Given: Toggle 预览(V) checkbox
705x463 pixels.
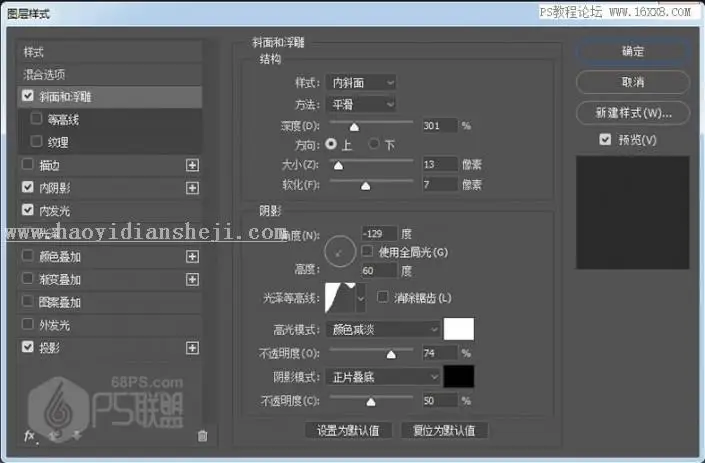Looking at the screenshot, I should [605, 139].
